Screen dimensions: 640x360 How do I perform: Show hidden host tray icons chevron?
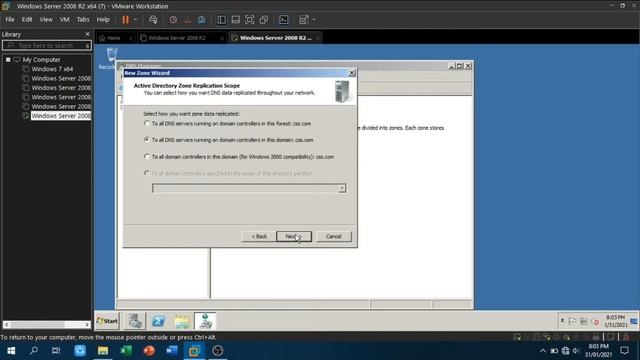542,351
